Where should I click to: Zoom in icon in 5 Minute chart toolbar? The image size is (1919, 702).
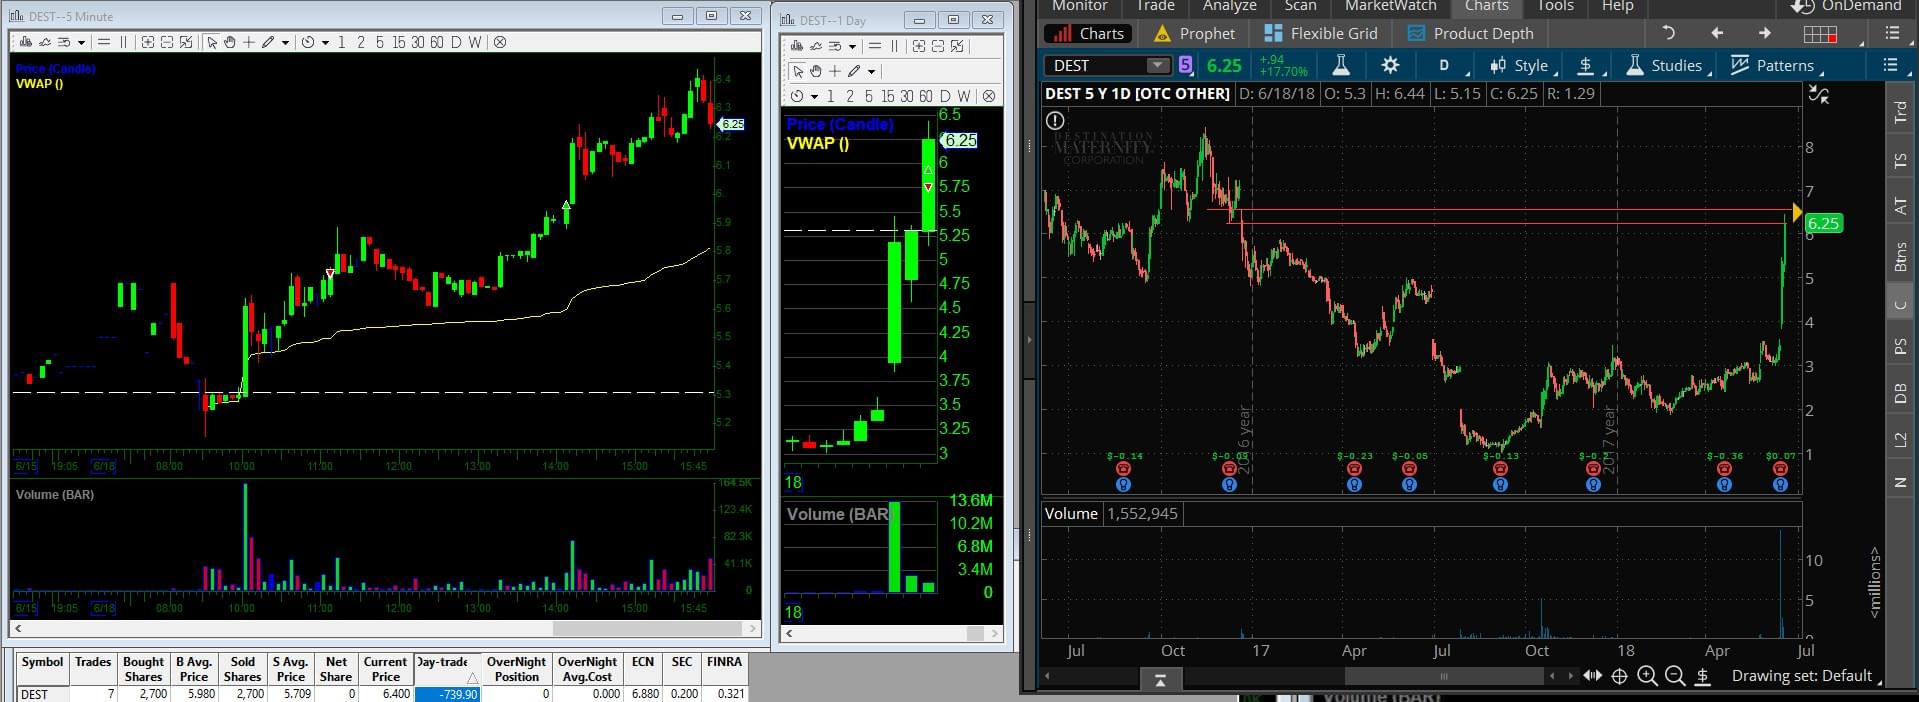coord(148,42)
